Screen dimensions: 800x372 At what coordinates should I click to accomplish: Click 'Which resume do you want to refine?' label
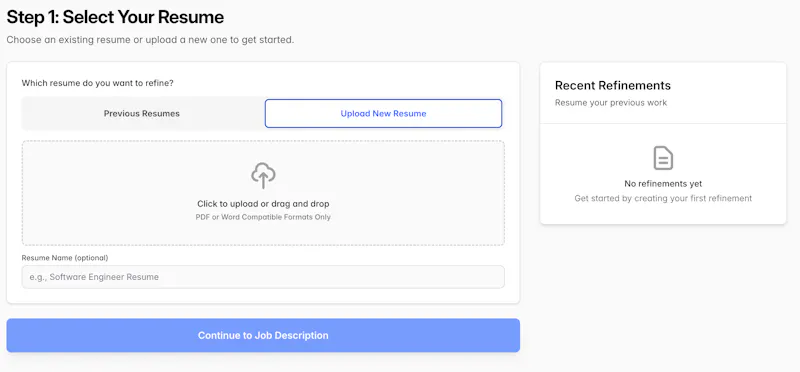point(97,83)
